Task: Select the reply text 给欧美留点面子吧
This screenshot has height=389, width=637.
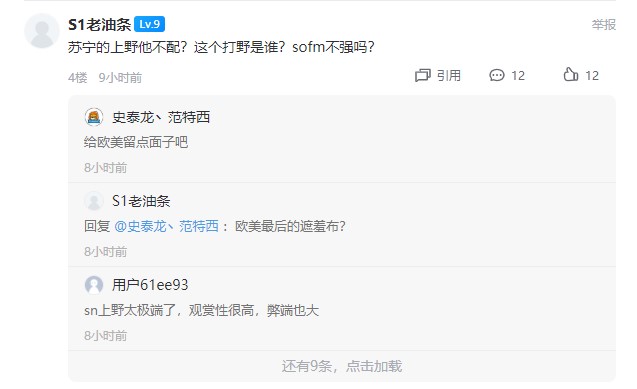Action: pos(136,143)
